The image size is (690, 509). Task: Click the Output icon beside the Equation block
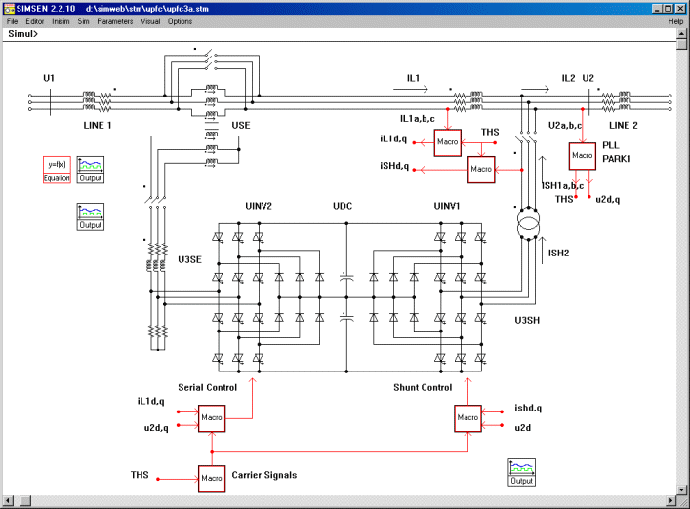91,170
